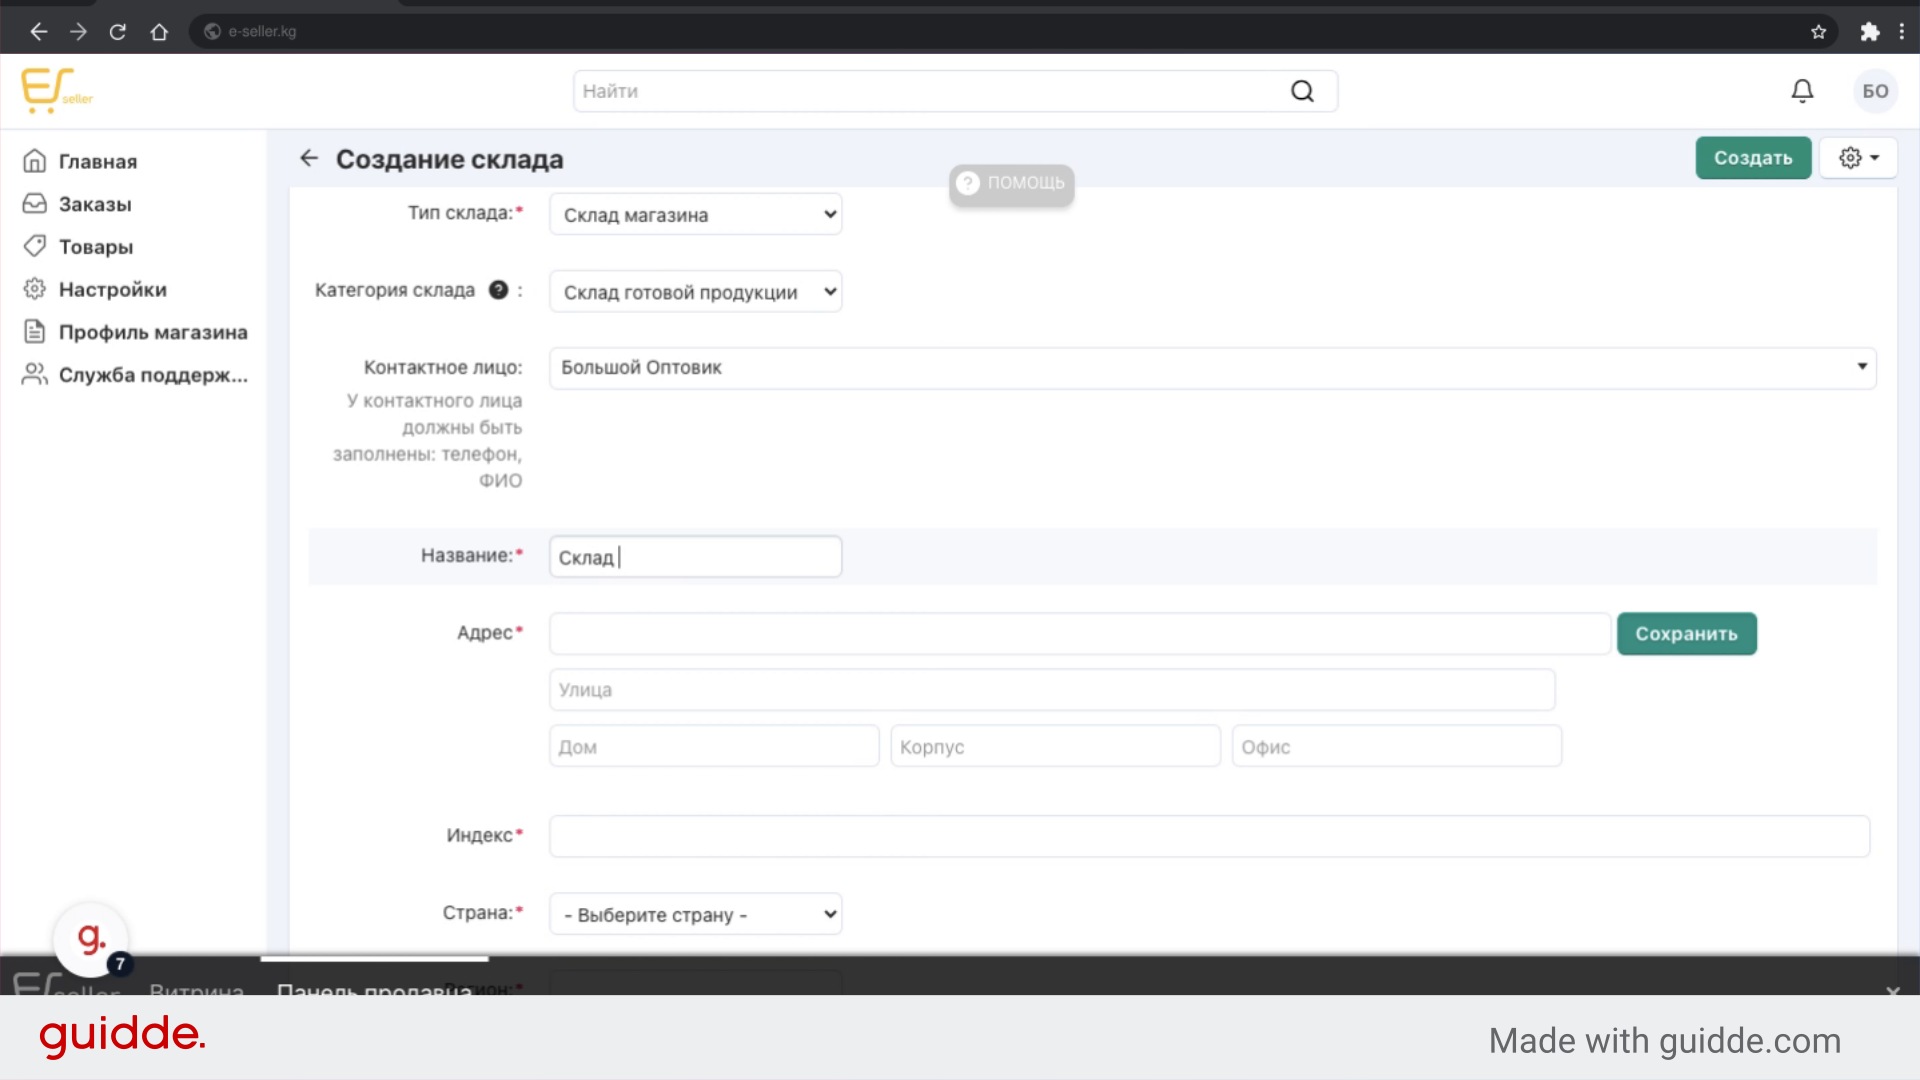Screen dimensions: 1920x1080
Task: Click the question mark next to Категория склада
Action: (x=498, y=290)
